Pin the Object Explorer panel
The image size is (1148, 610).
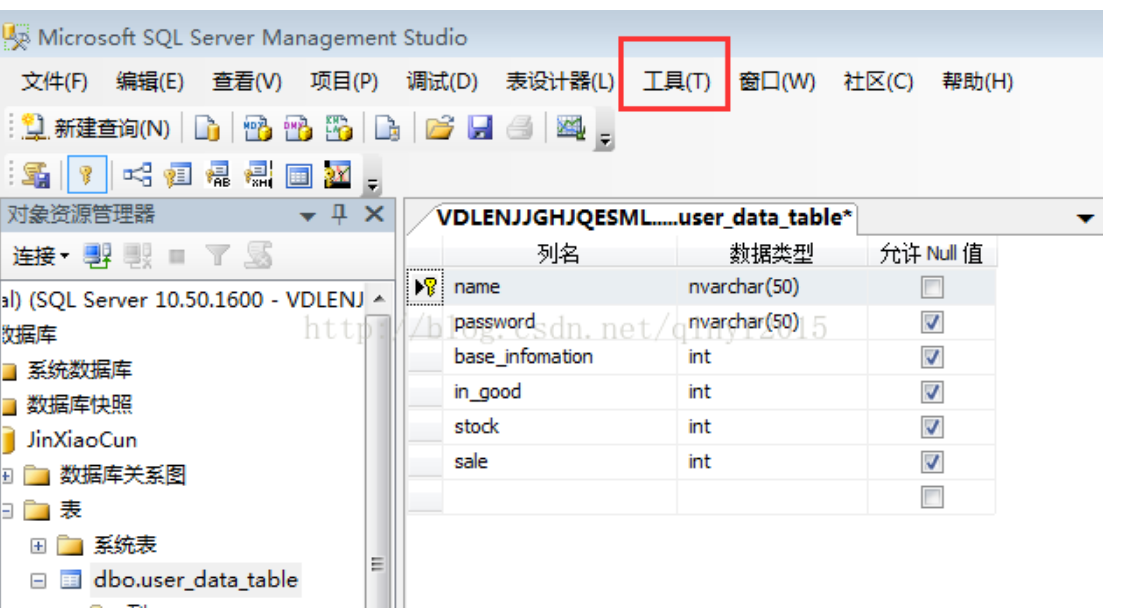tap(340, 215)
